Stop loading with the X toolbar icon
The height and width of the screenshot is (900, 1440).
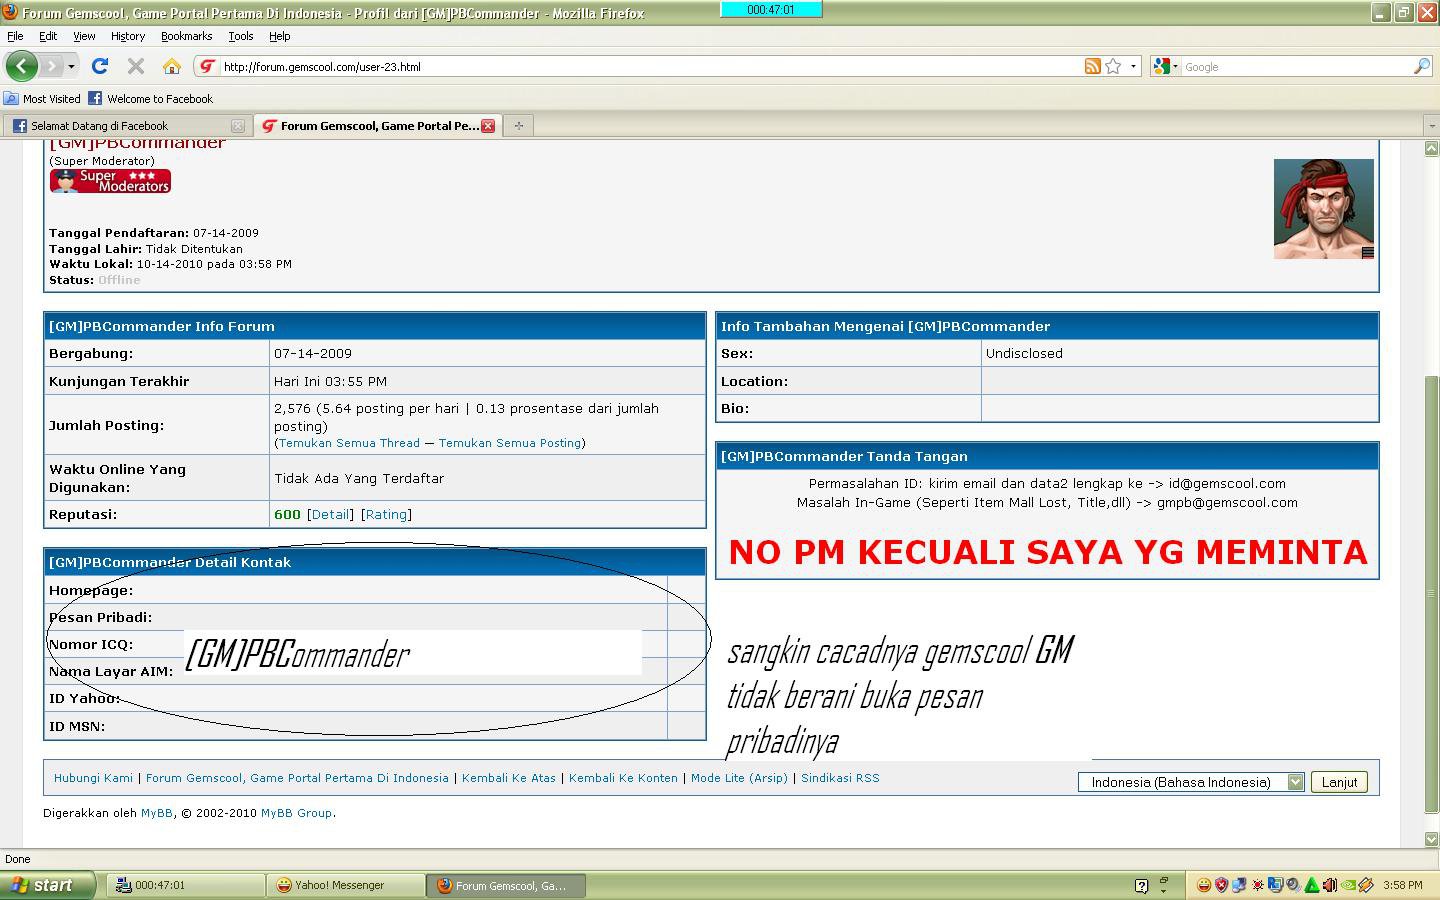136,66
